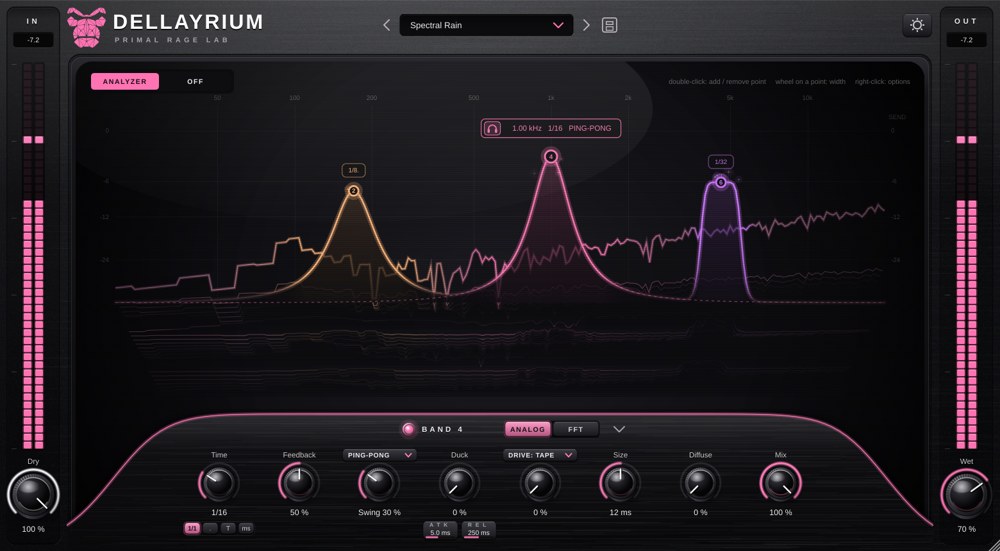Screen dimensions: 1000x551
Task: Click the input level meter
Action: 33,256
